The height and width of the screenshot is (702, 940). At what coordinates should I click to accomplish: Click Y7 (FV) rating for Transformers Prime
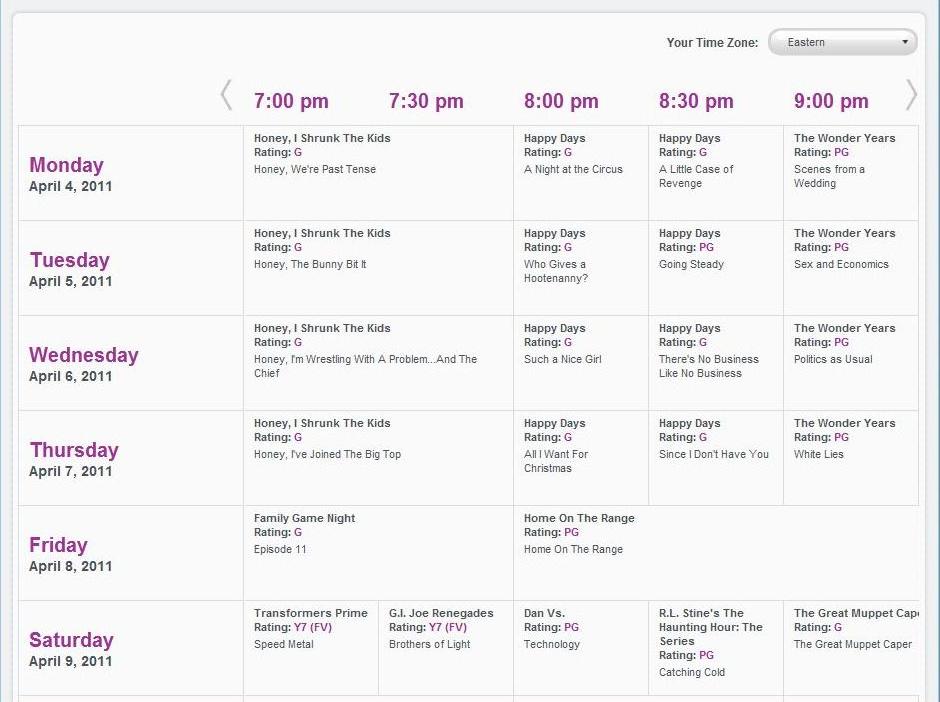[x=313, y=628]
